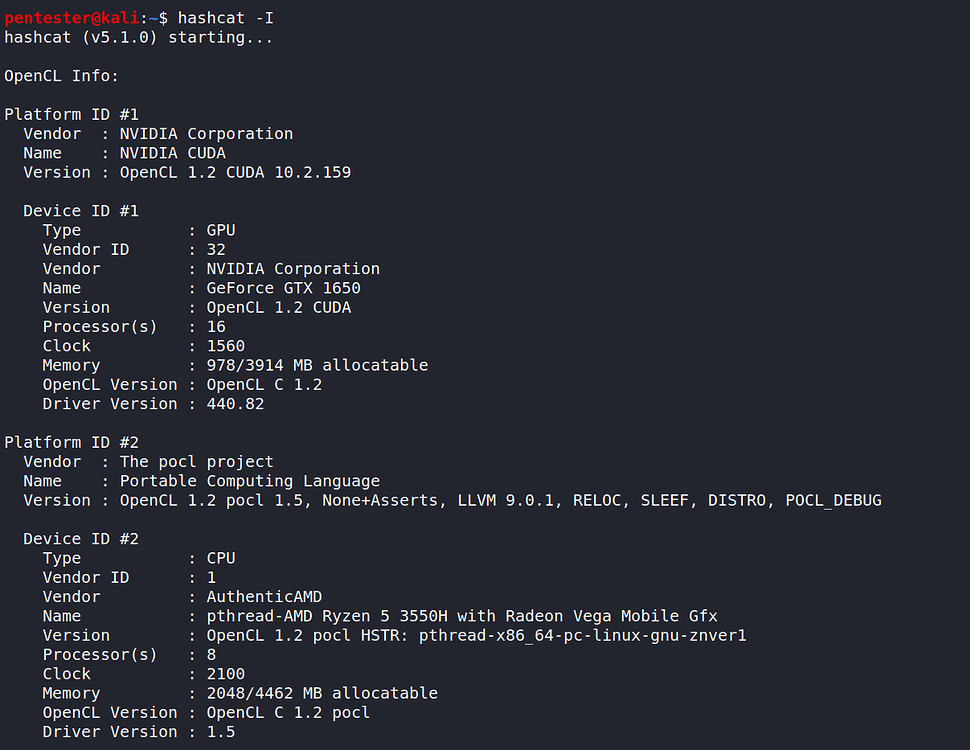Click 'POCL_DEBUG' in the version line
The image size is (970, 750).
pos(833,500)
